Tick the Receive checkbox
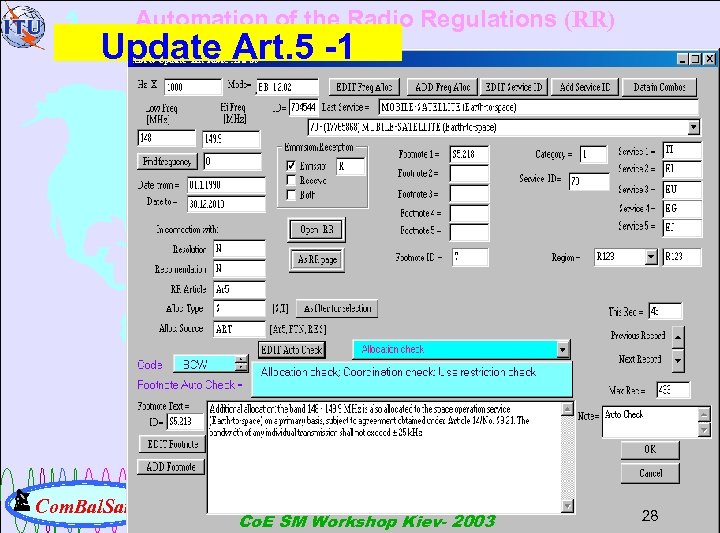 click(x=291, y=180)
